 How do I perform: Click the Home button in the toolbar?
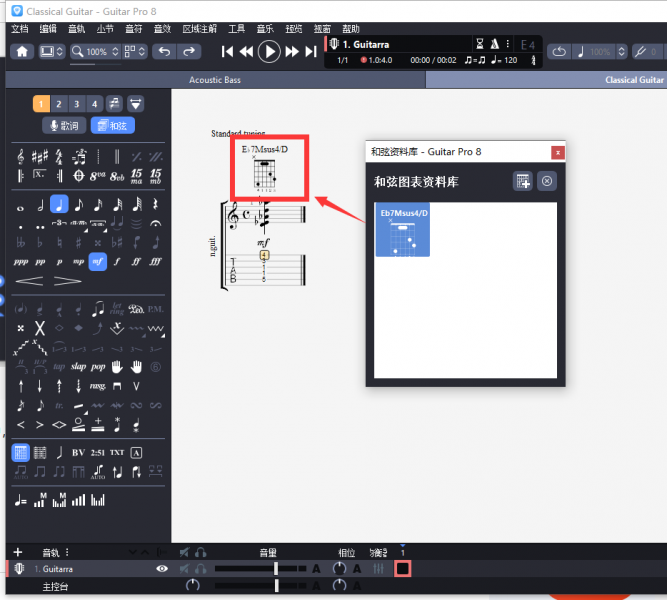22,51
